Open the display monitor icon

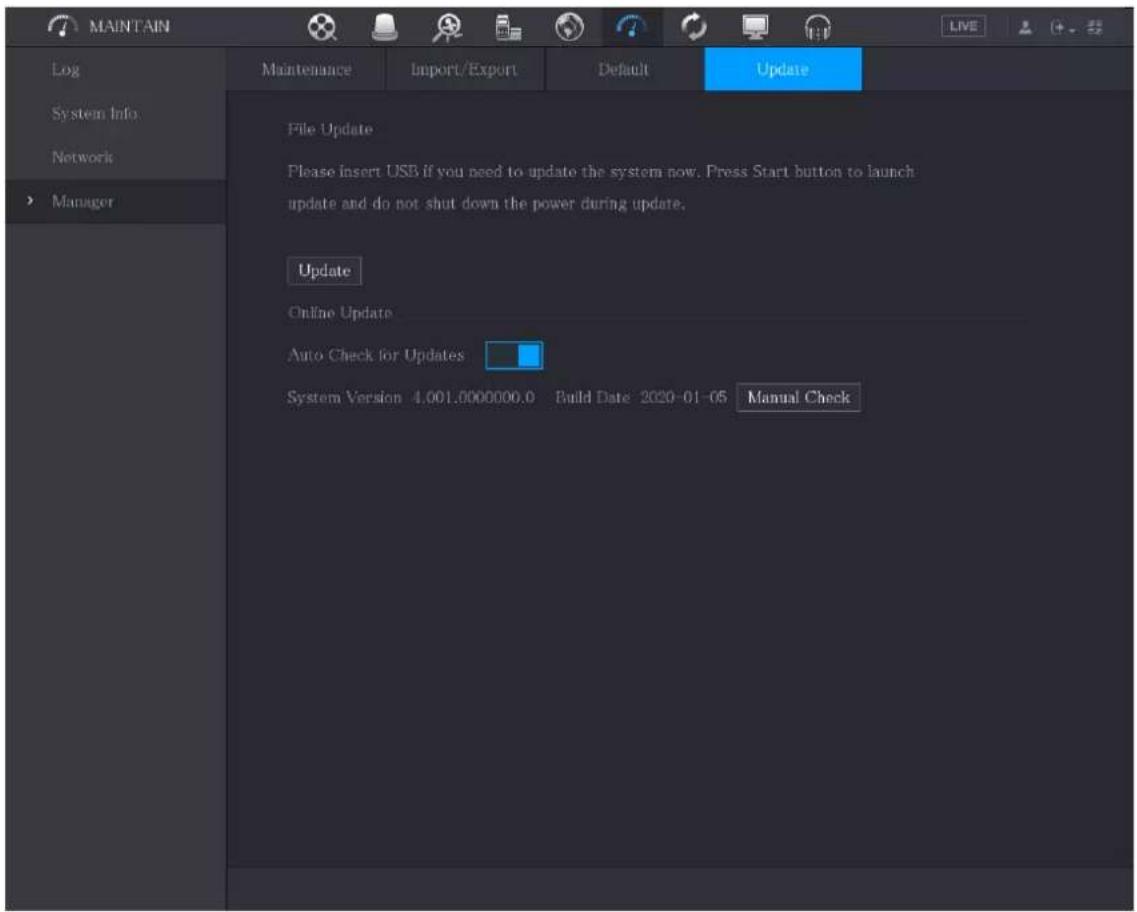point(756,28)
